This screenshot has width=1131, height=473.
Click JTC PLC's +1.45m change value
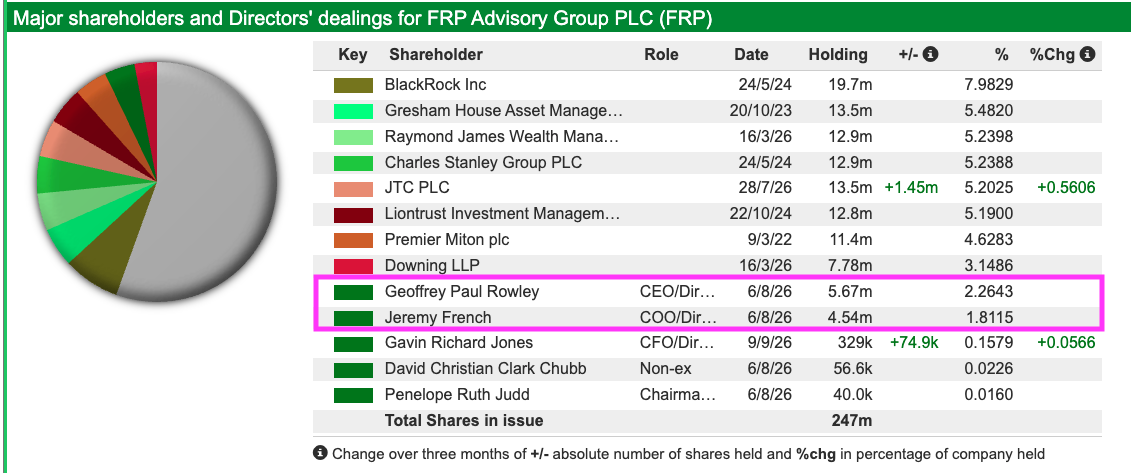point(911,188)
